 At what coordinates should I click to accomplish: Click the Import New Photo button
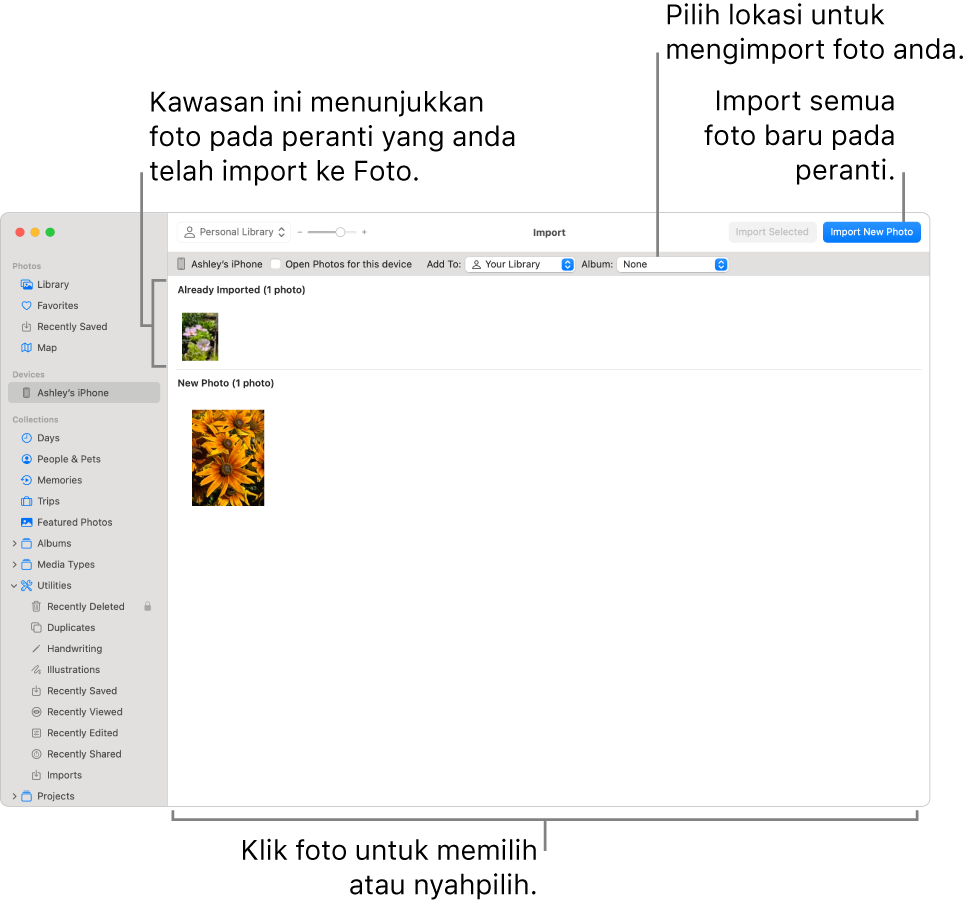(x=872, y=232)
